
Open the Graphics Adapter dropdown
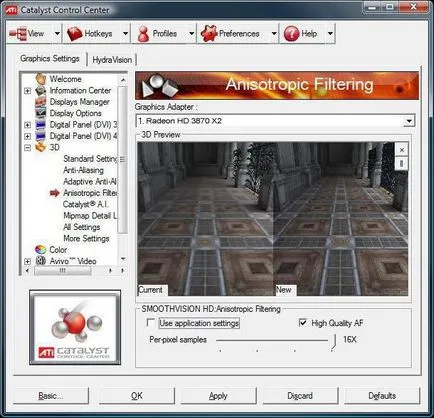tap(409, 121)
